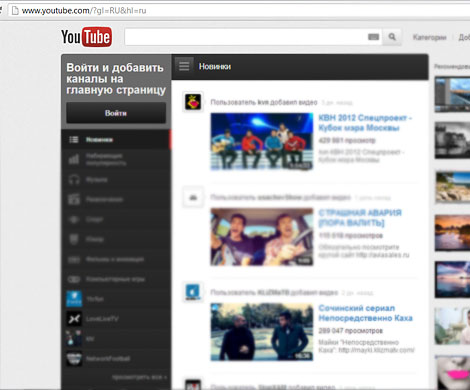The width and height of the screenshot is (470, 390).
Task: Open the LoveLiveTV channel in sidebar
Action: pyautogui.click(x=116, y=319)
